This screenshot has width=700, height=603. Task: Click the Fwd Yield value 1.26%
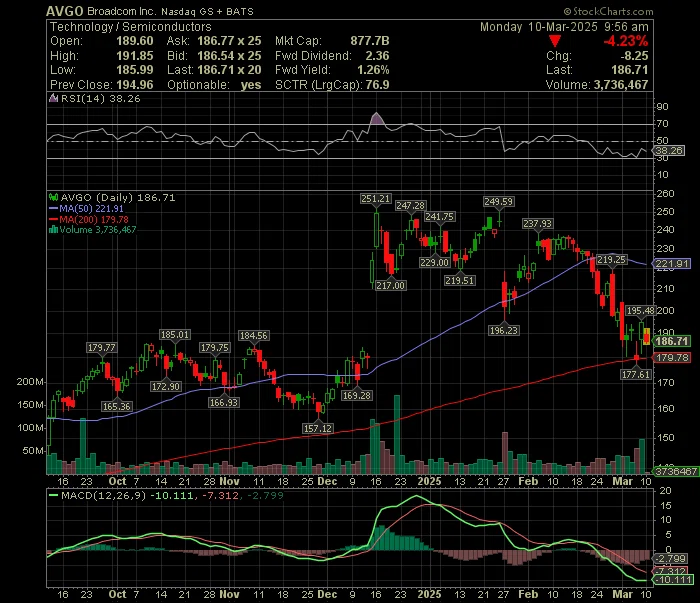point(373,70)
